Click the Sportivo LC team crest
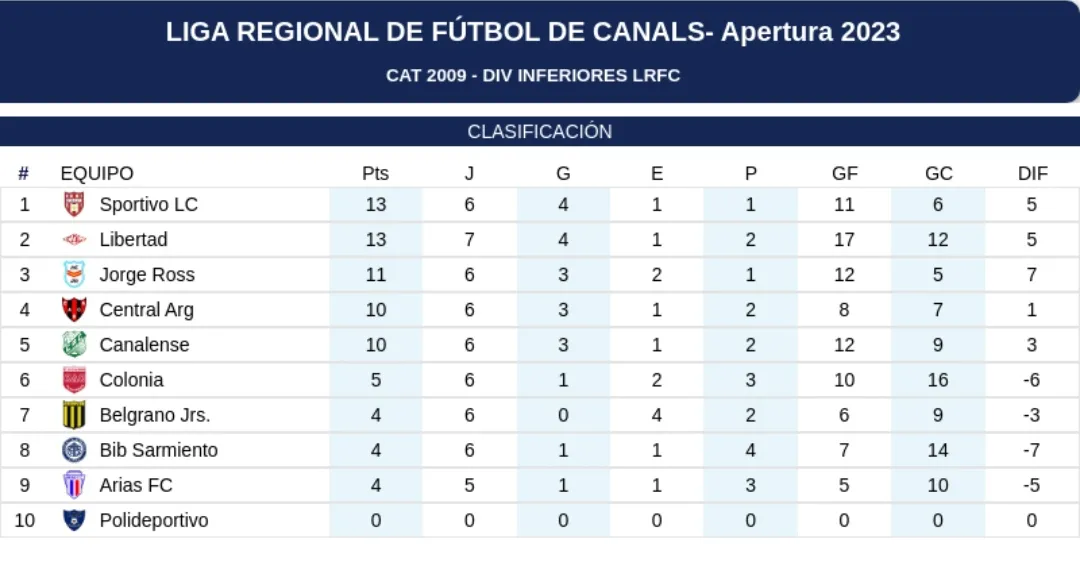 [x=74, y=205]
